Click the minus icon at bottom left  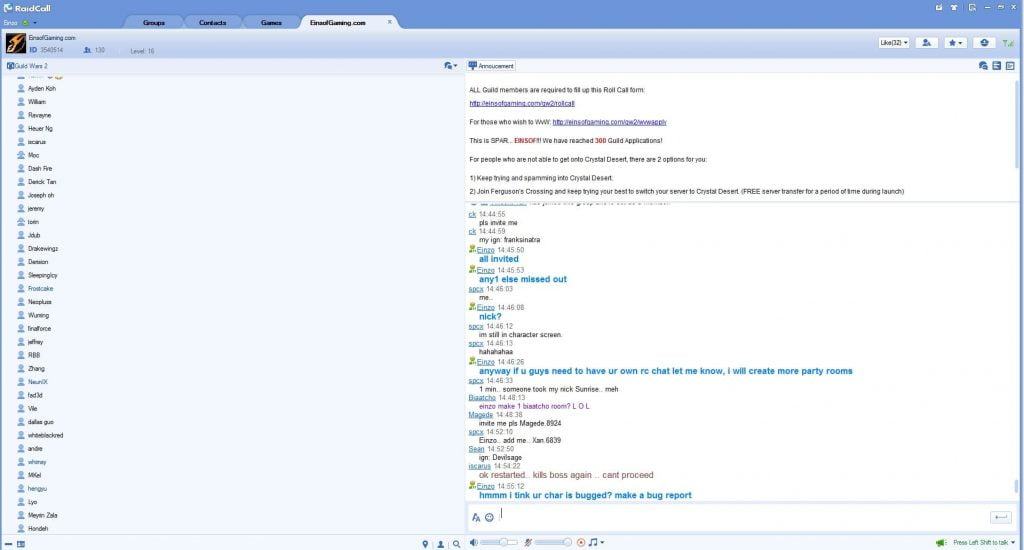8,543
